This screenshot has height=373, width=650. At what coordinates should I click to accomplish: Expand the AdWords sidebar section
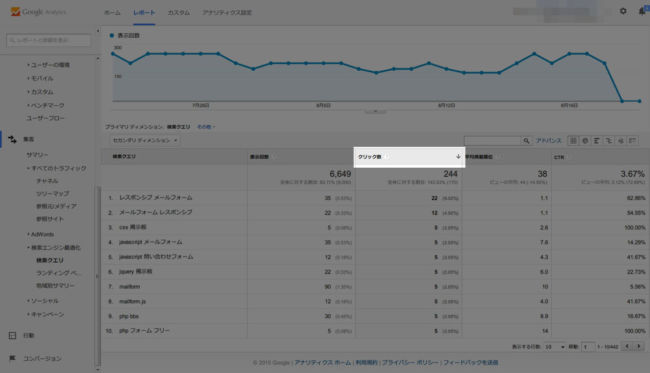point(41,234)
